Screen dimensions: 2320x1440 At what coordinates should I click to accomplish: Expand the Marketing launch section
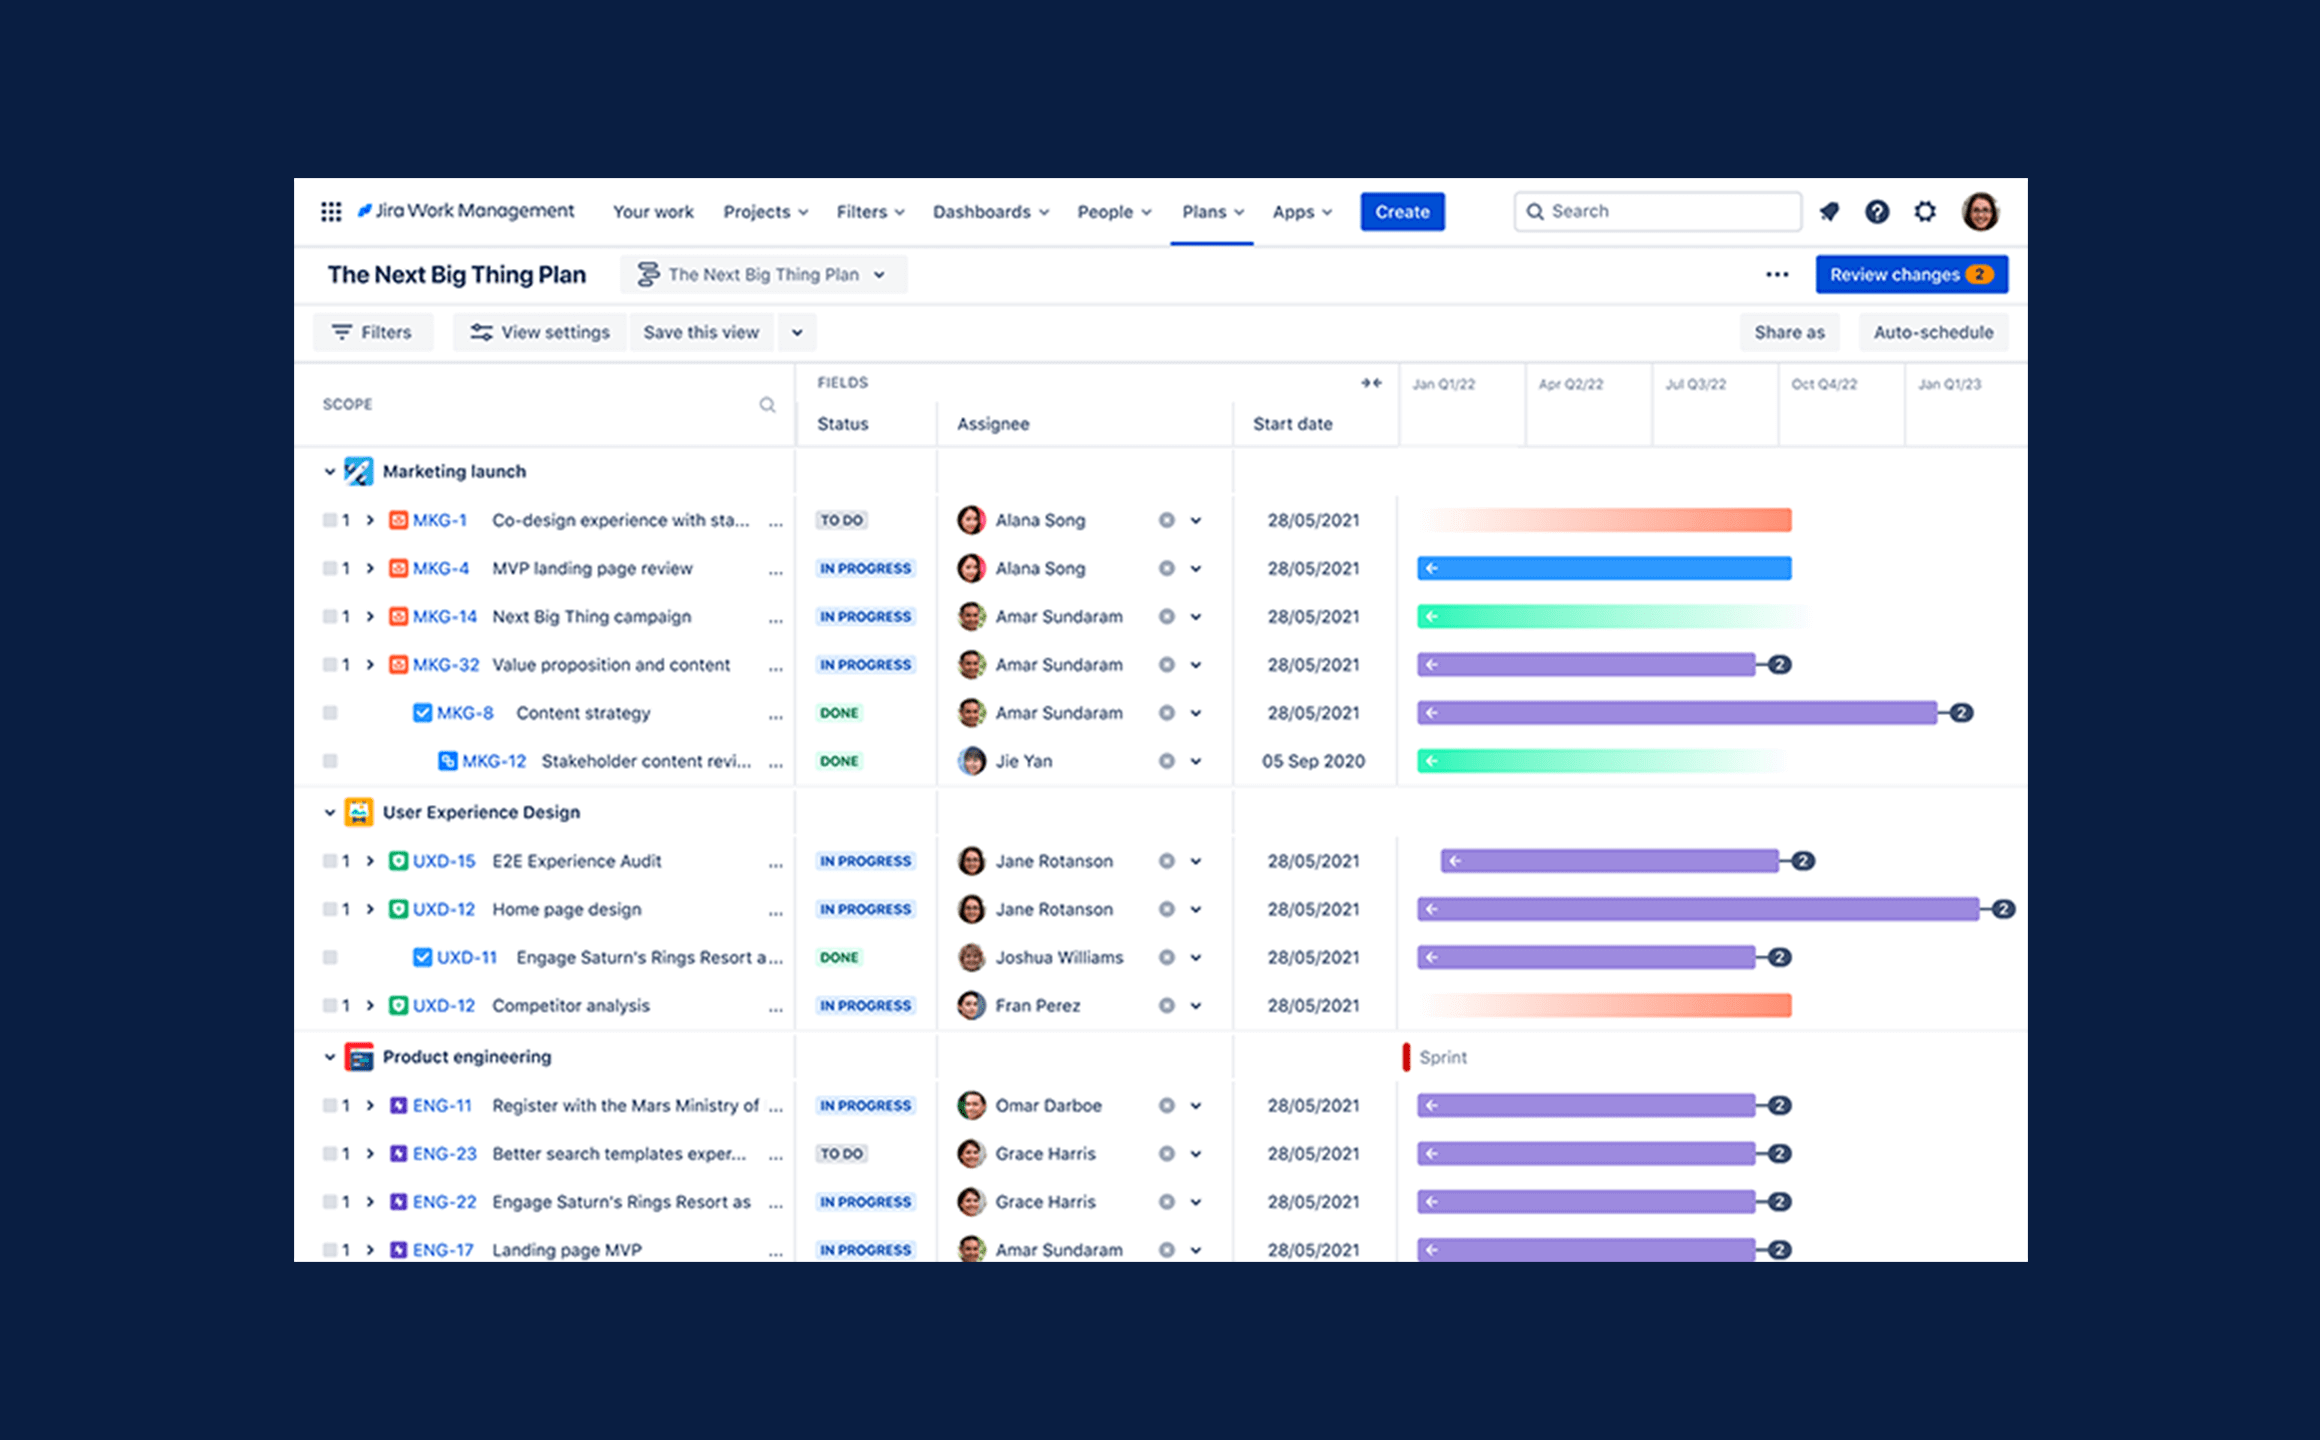(327, 471)
